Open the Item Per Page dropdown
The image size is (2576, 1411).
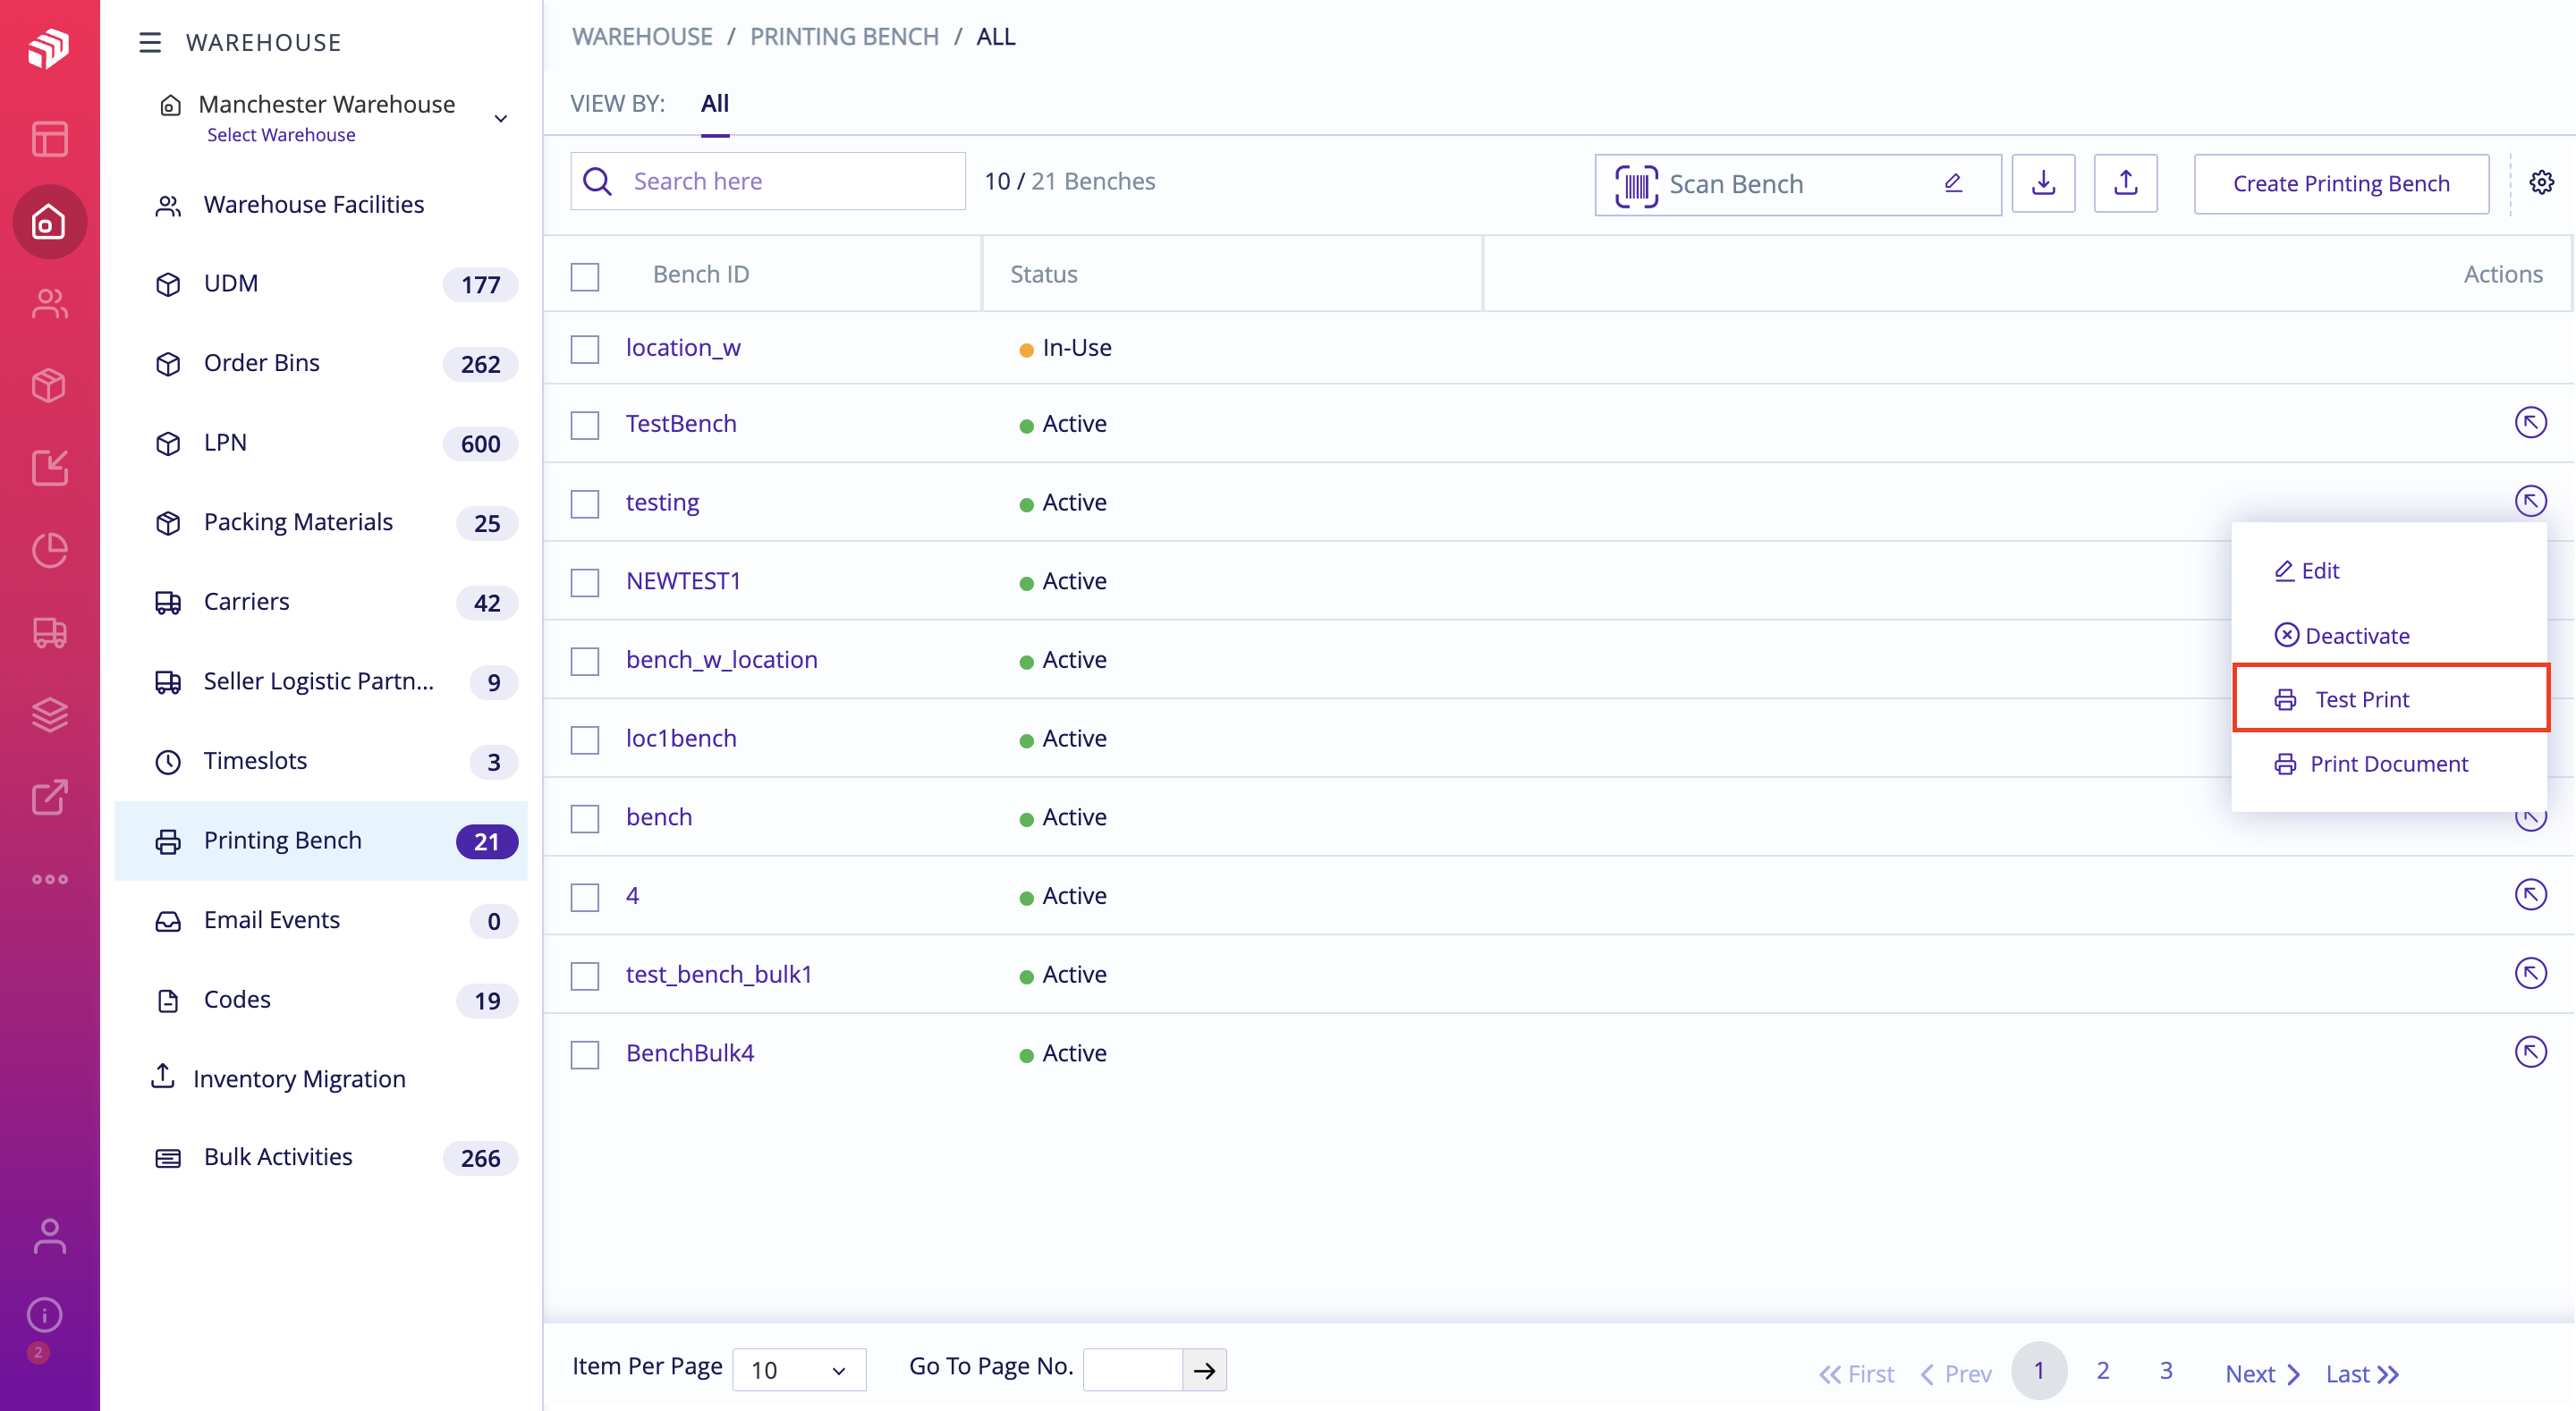coord(799,1370)
